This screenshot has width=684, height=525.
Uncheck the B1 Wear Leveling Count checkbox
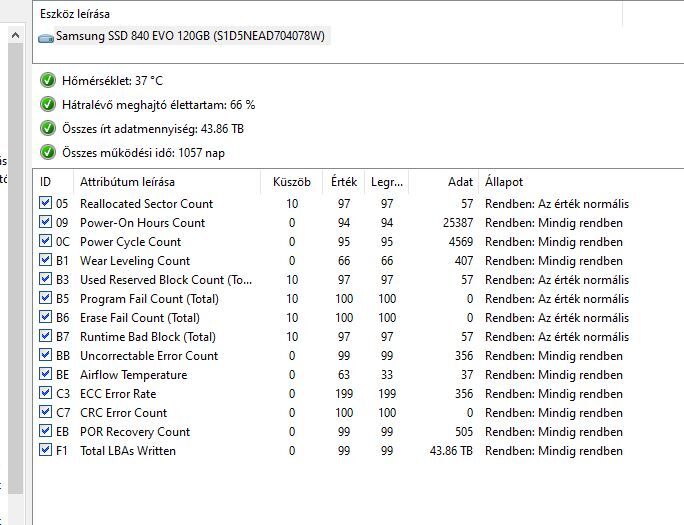click(x=45, y=260)
